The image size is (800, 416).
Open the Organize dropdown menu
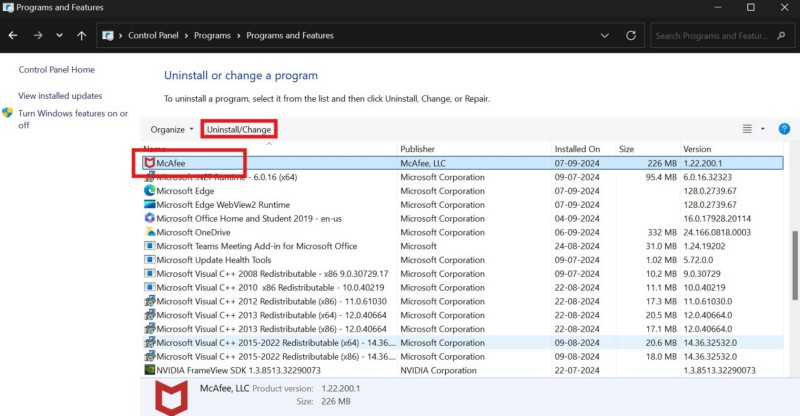click(171, 129)
